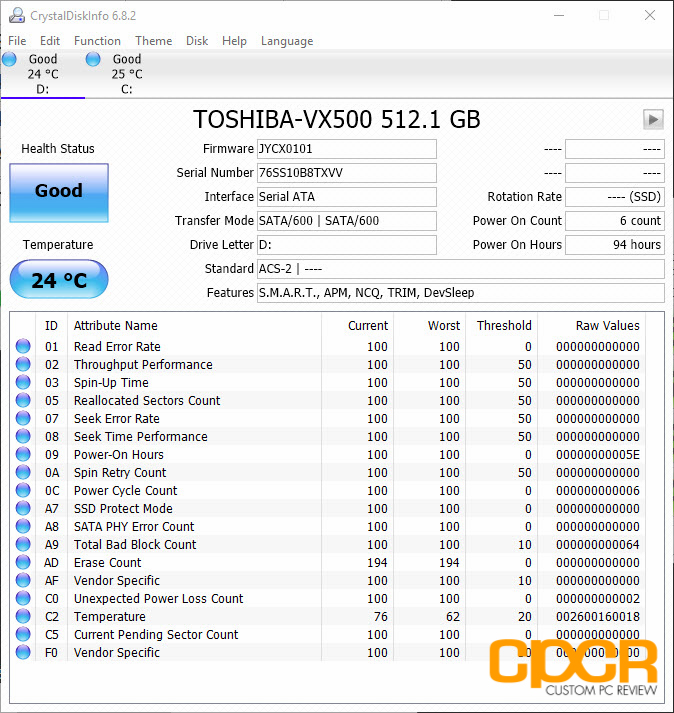Click the Power On Count field

coord(614,221)
